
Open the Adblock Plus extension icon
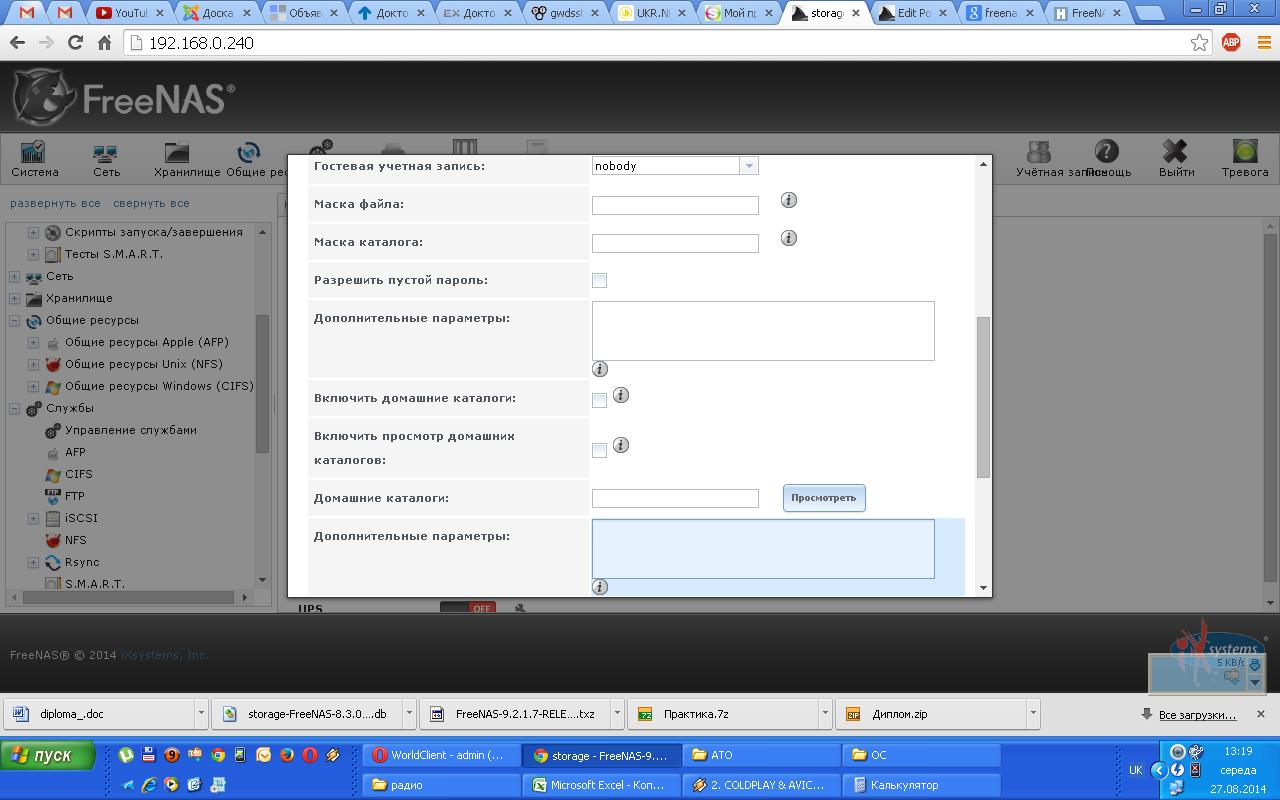(1231, 42)
